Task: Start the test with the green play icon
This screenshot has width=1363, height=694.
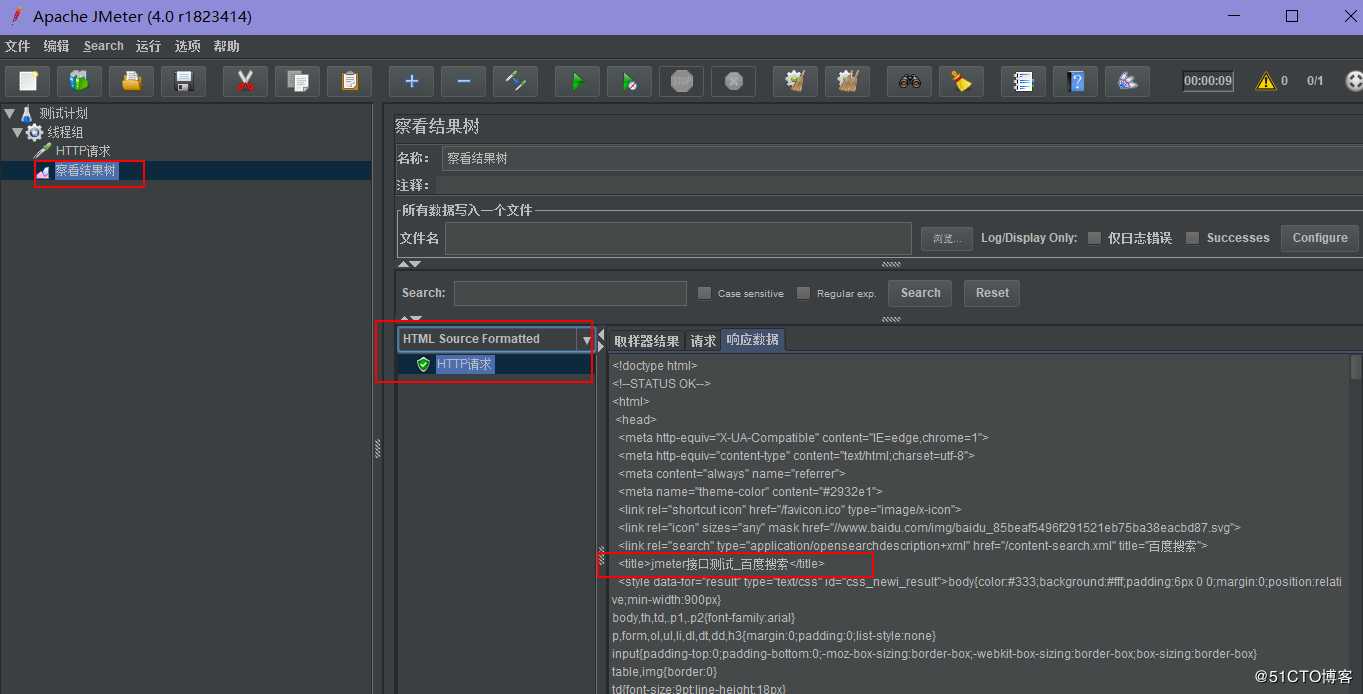Action: tap(577, 81)
